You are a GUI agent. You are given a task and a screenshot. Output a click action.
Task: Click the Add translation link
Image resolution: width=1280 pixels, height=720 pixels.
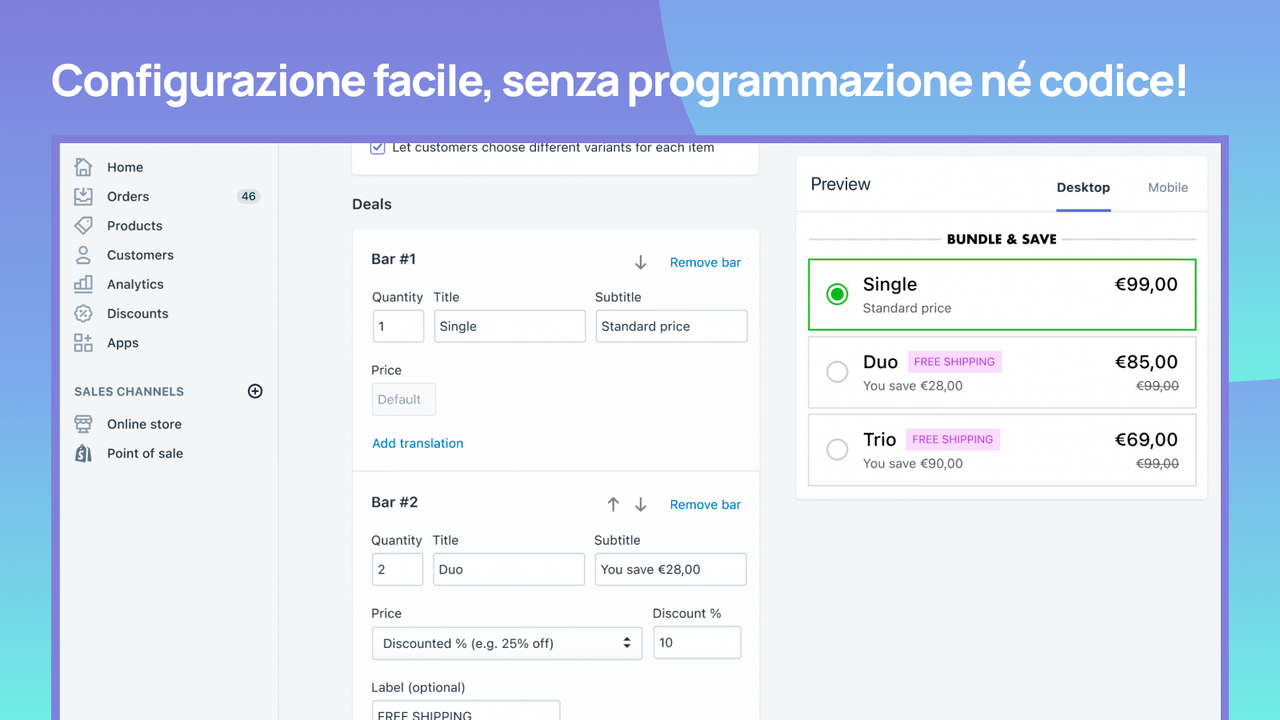[x=418, y=443]
